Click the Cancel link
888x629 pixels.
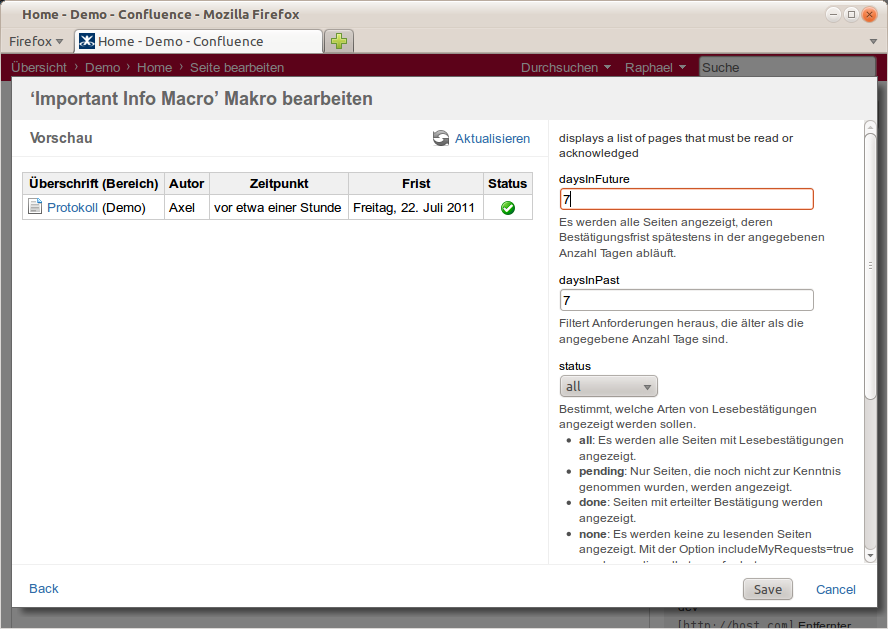click(x=835, y=589)
